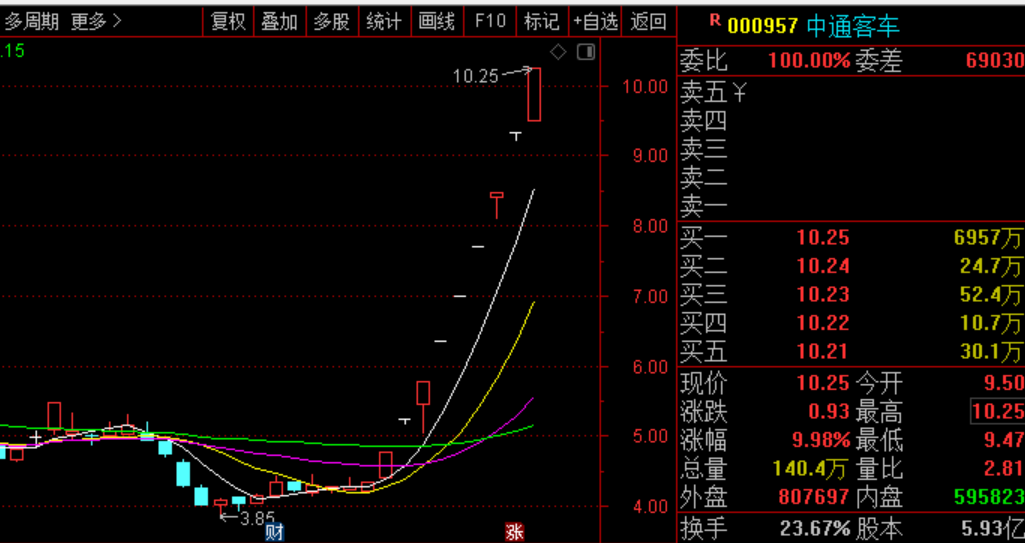Click the red 涨 limit-up marker
The image size is (1025, 543).
(x=514, y=532)
